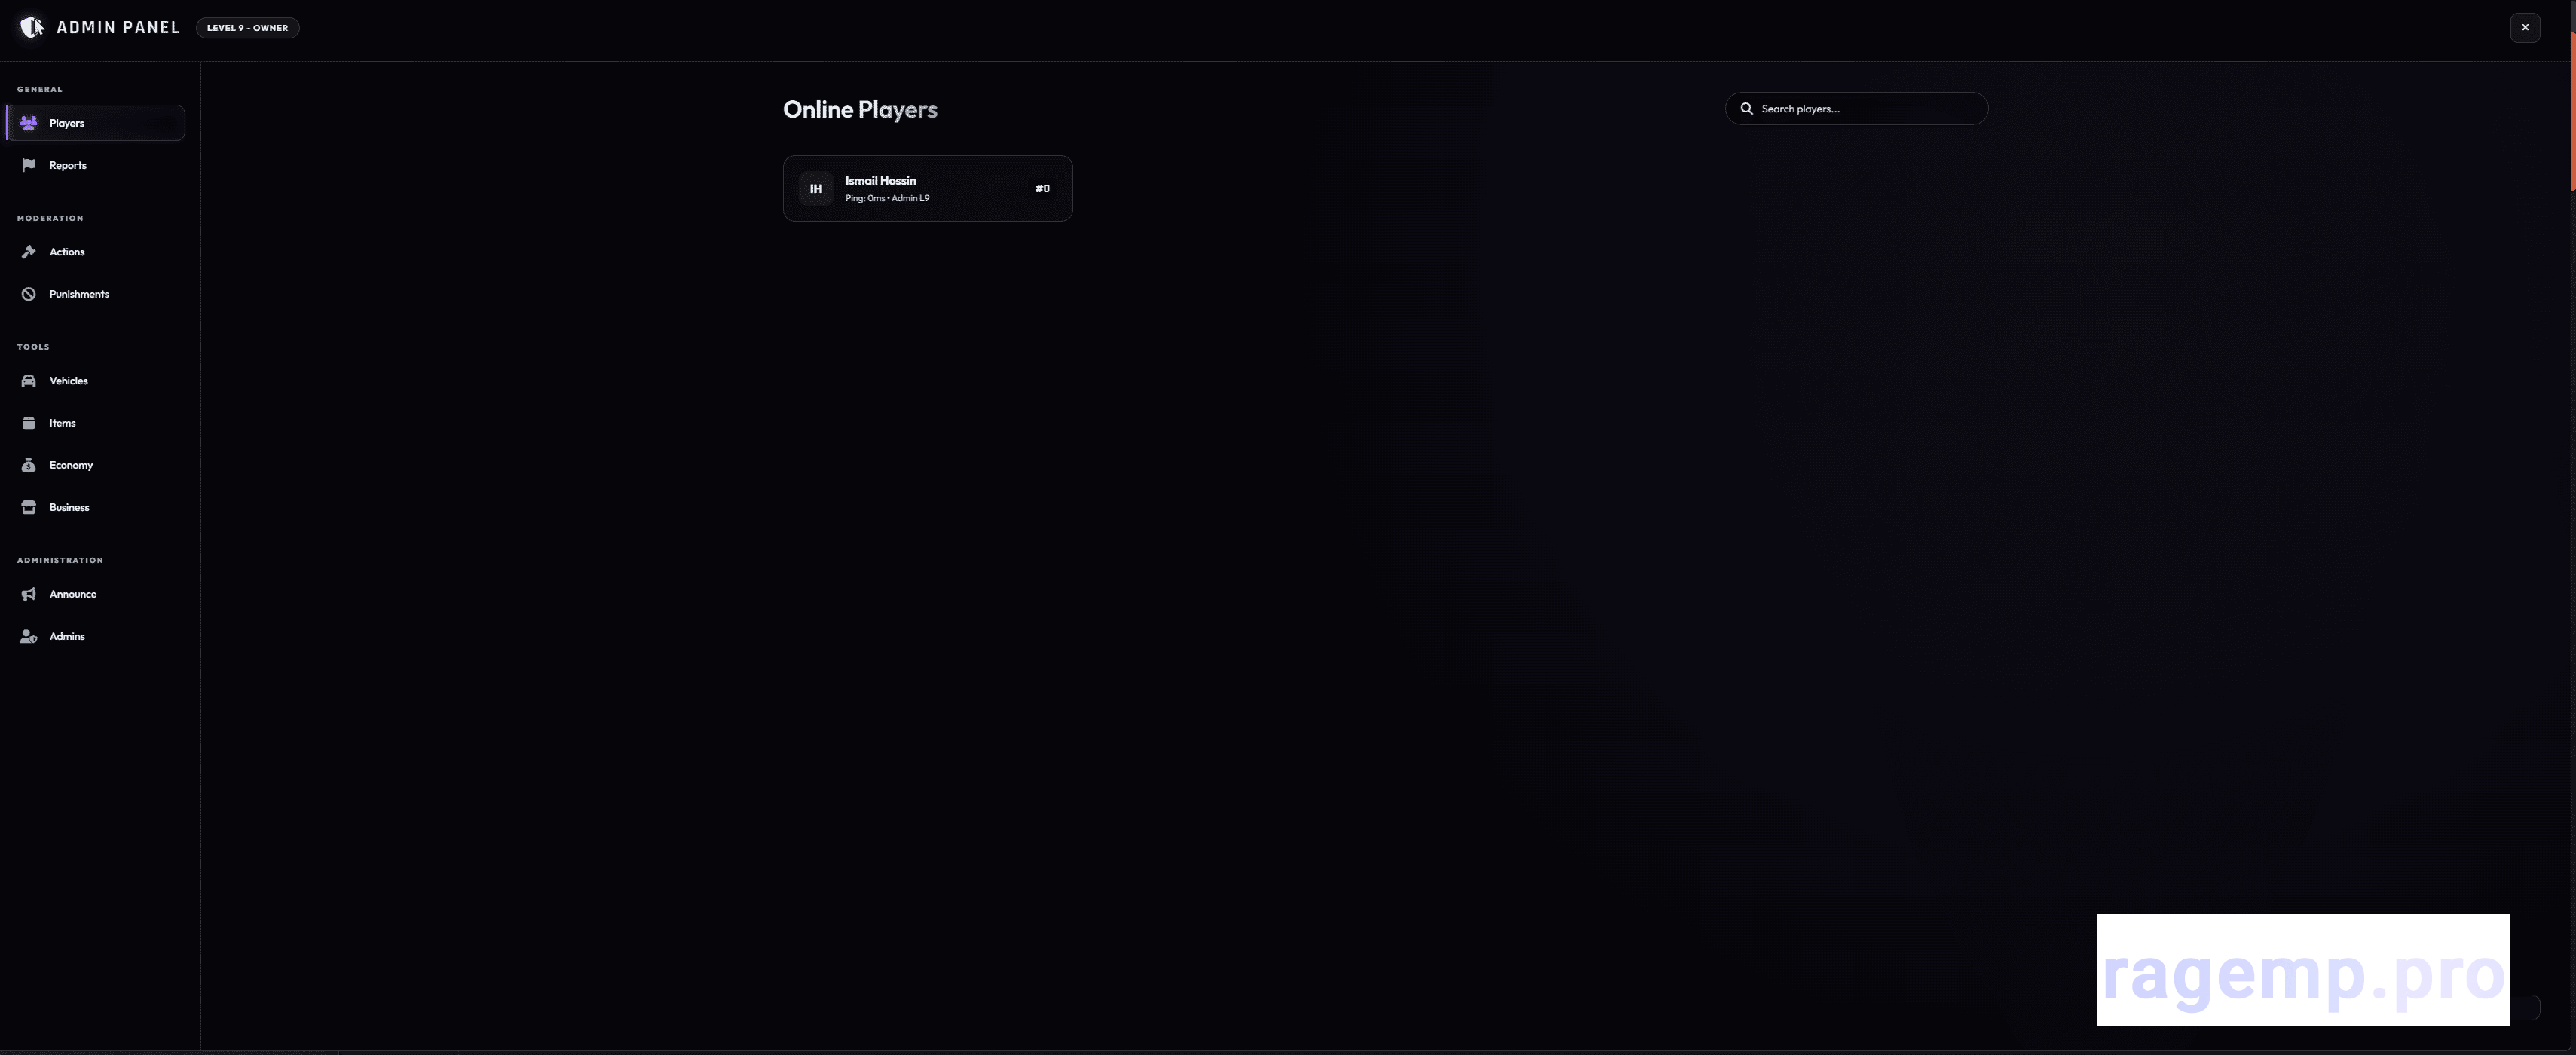Click the Reports flag icon
This screenshot has height=1055, width=2576.
[x=29, y=165]
